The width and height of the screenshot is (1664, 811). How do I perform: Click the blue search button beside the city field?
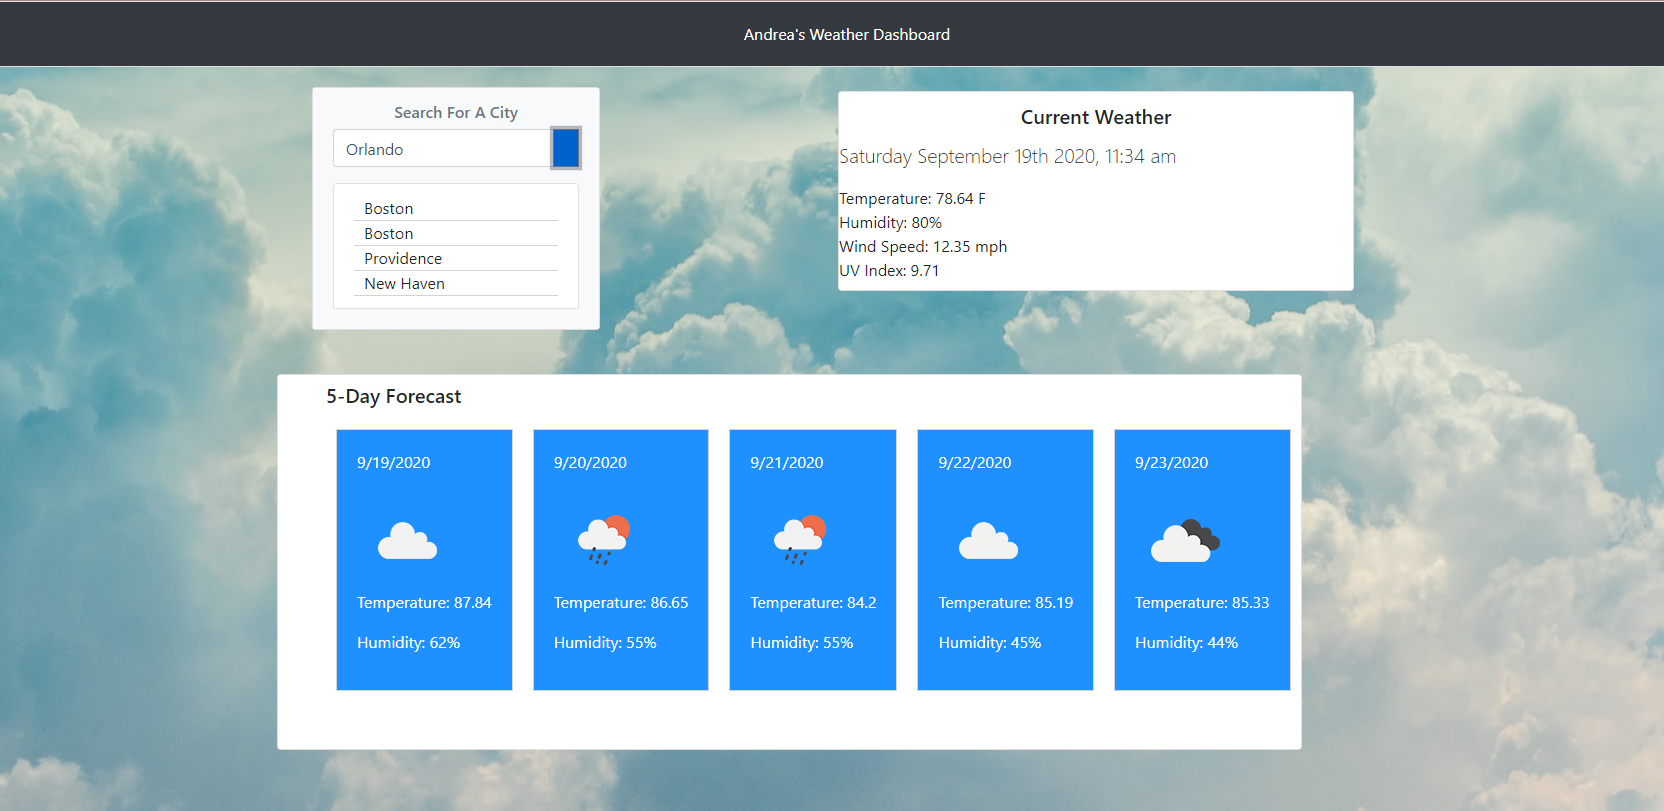(x=566, y=148)
